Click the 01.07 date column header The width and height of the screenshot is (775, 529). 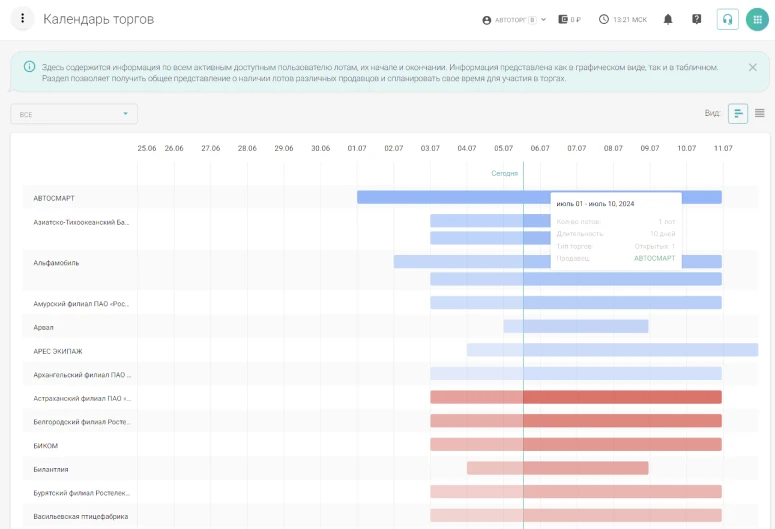click(x=357, y=148)
